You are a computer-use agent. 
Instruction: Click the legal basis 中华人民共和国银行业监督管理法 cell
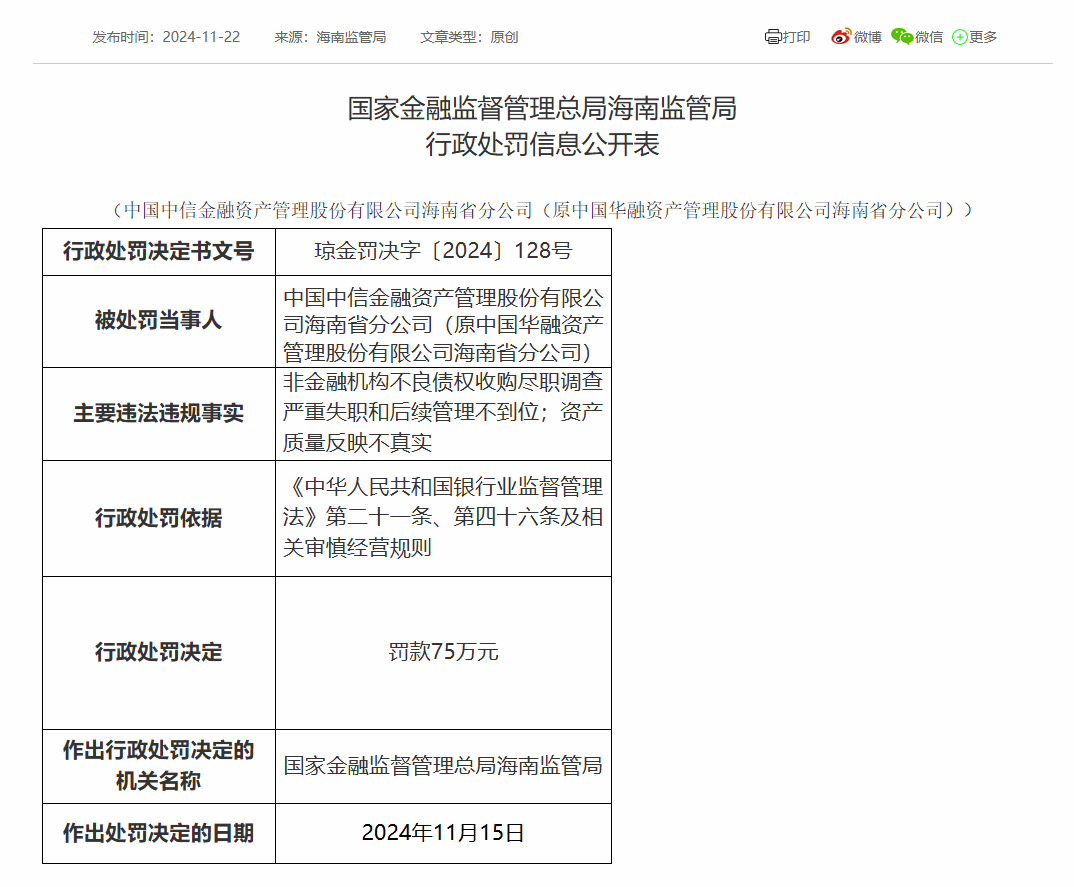pos(443,518)
